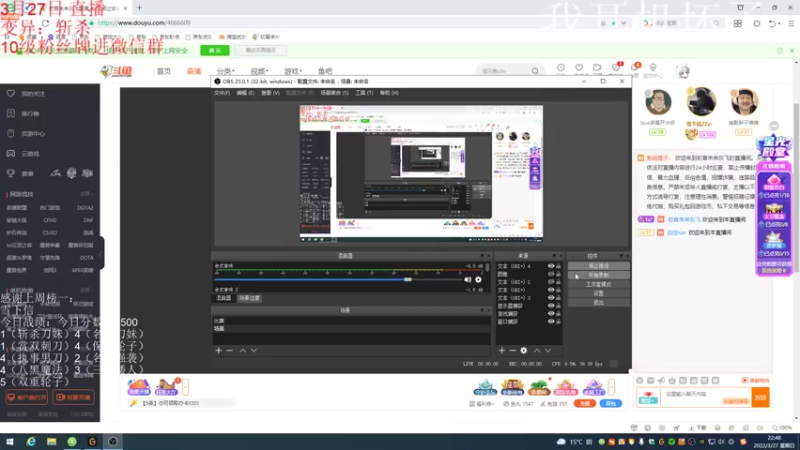Image resolution: width=800 pixels, height=450 pixels.
Task: Go to 首页 in the Douyu navigation
Action: point(164,71)
